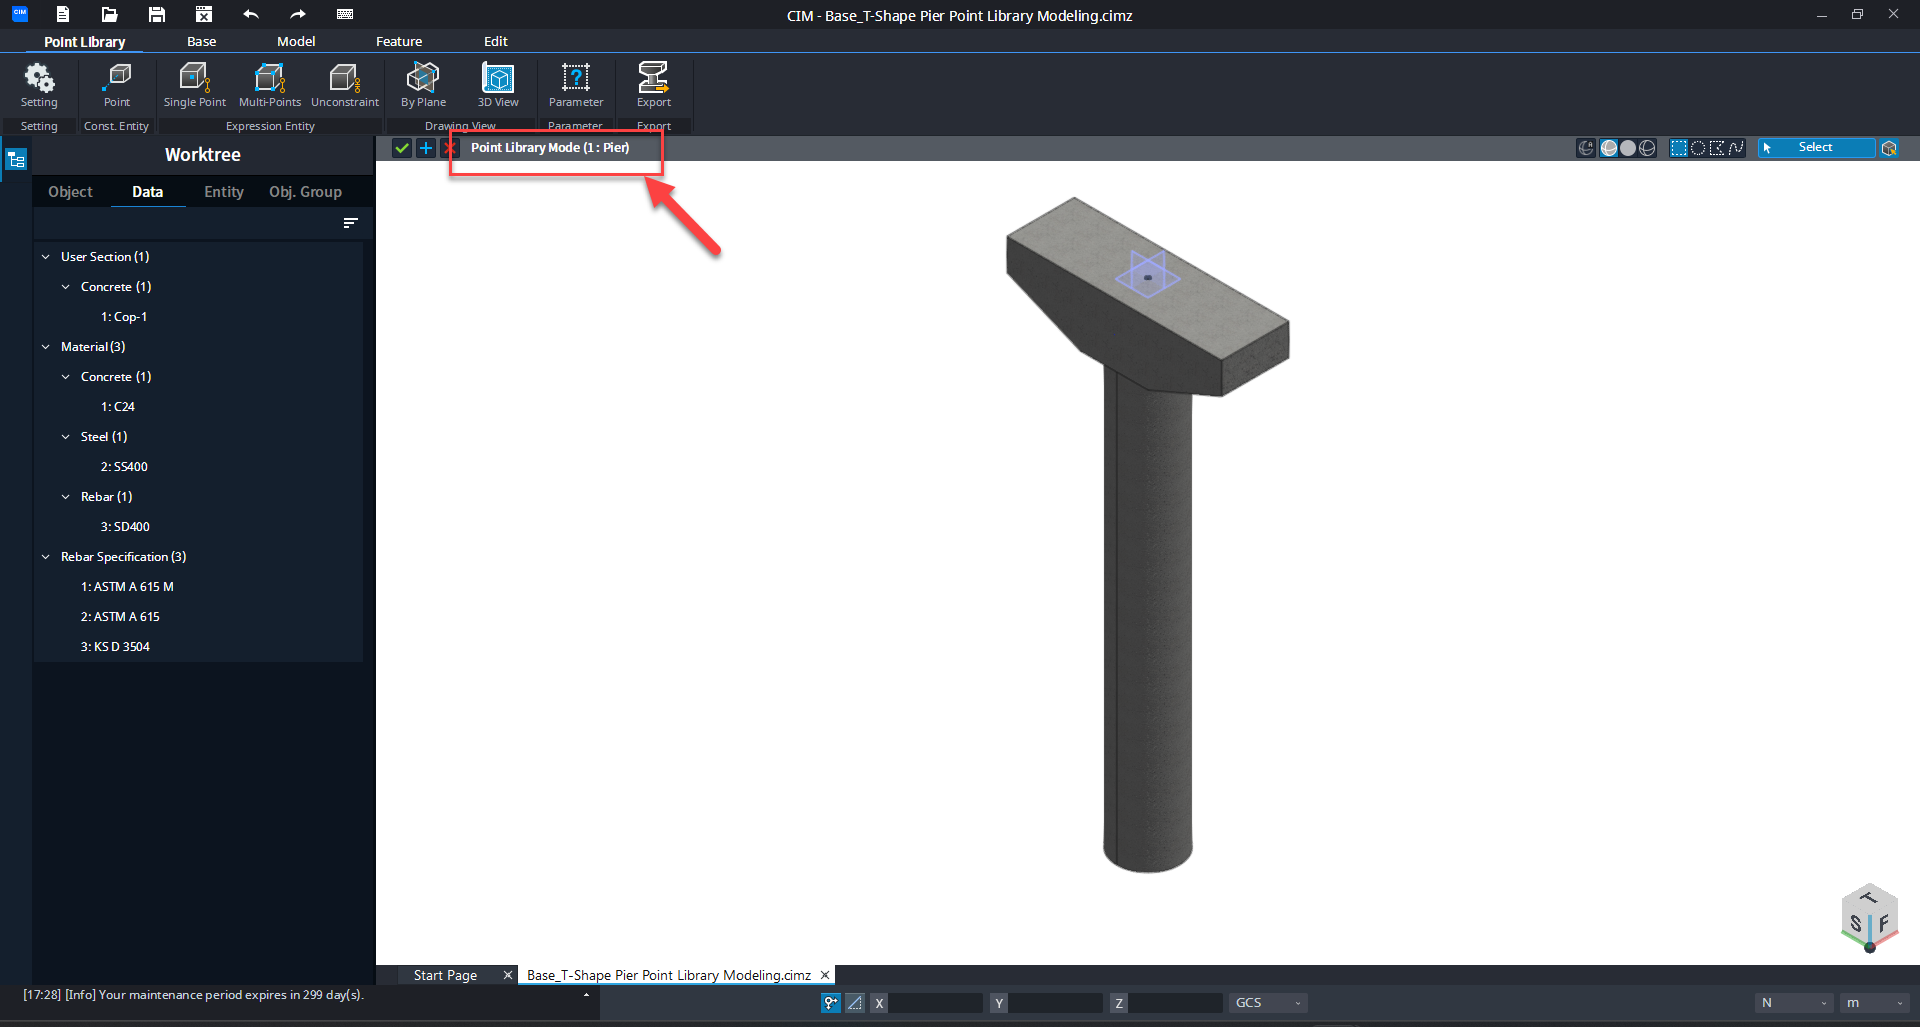This screenshot has width=1920, height=1027.
Task: Collapse the Rebar (1) node
Action: coord(66,497)
